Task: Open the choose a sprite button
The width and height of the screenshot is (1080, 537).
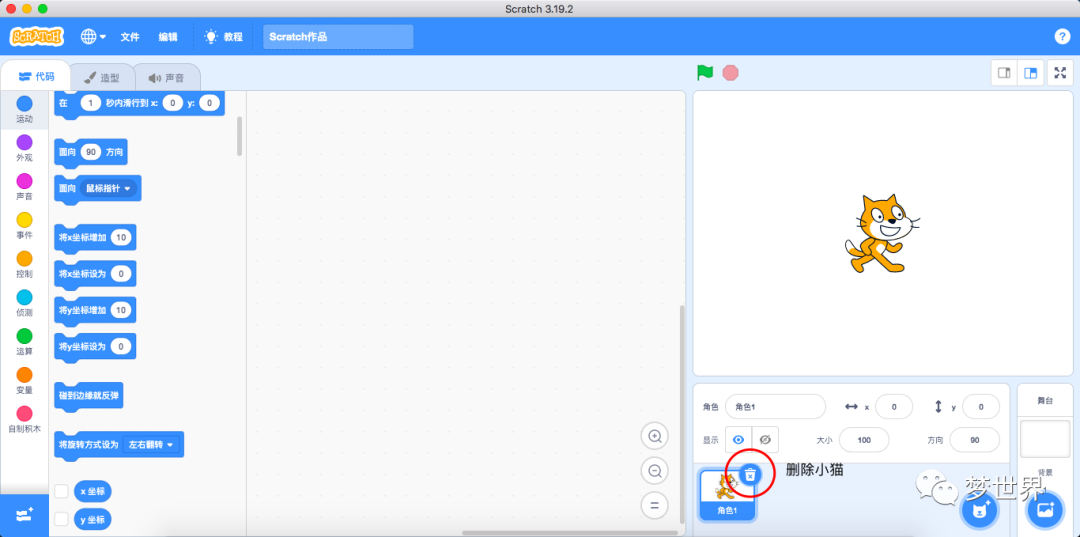Action: 979,510
